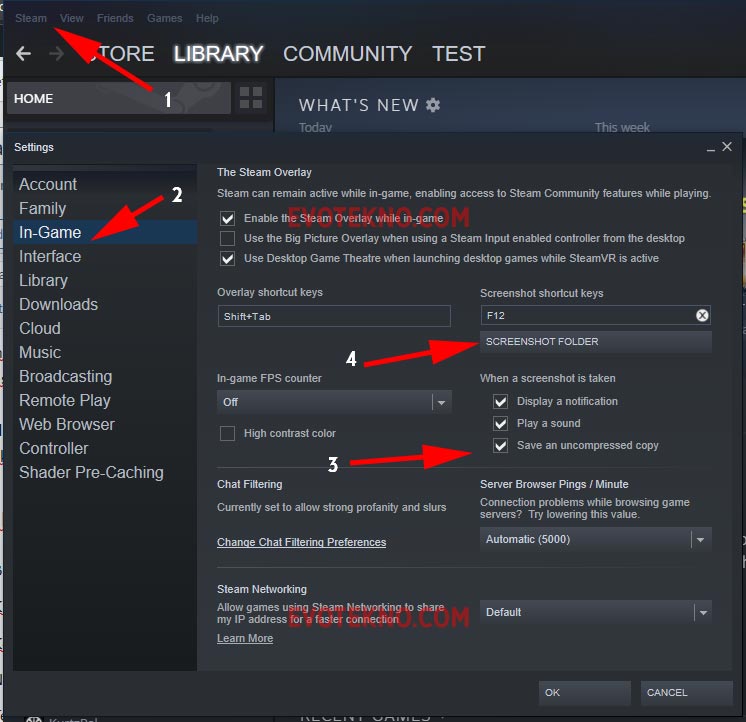Image resolution: width=746 pixels, height=722 pixels.
Task: Click the What's New settings gear
Action: 433,105
